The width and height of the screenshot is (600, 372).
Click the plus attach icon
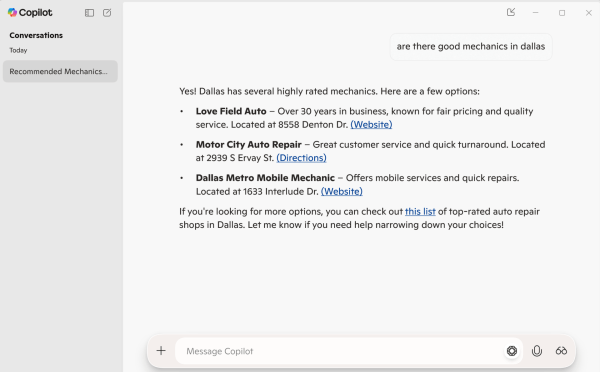pyautogui.click(x=161, y=351)
